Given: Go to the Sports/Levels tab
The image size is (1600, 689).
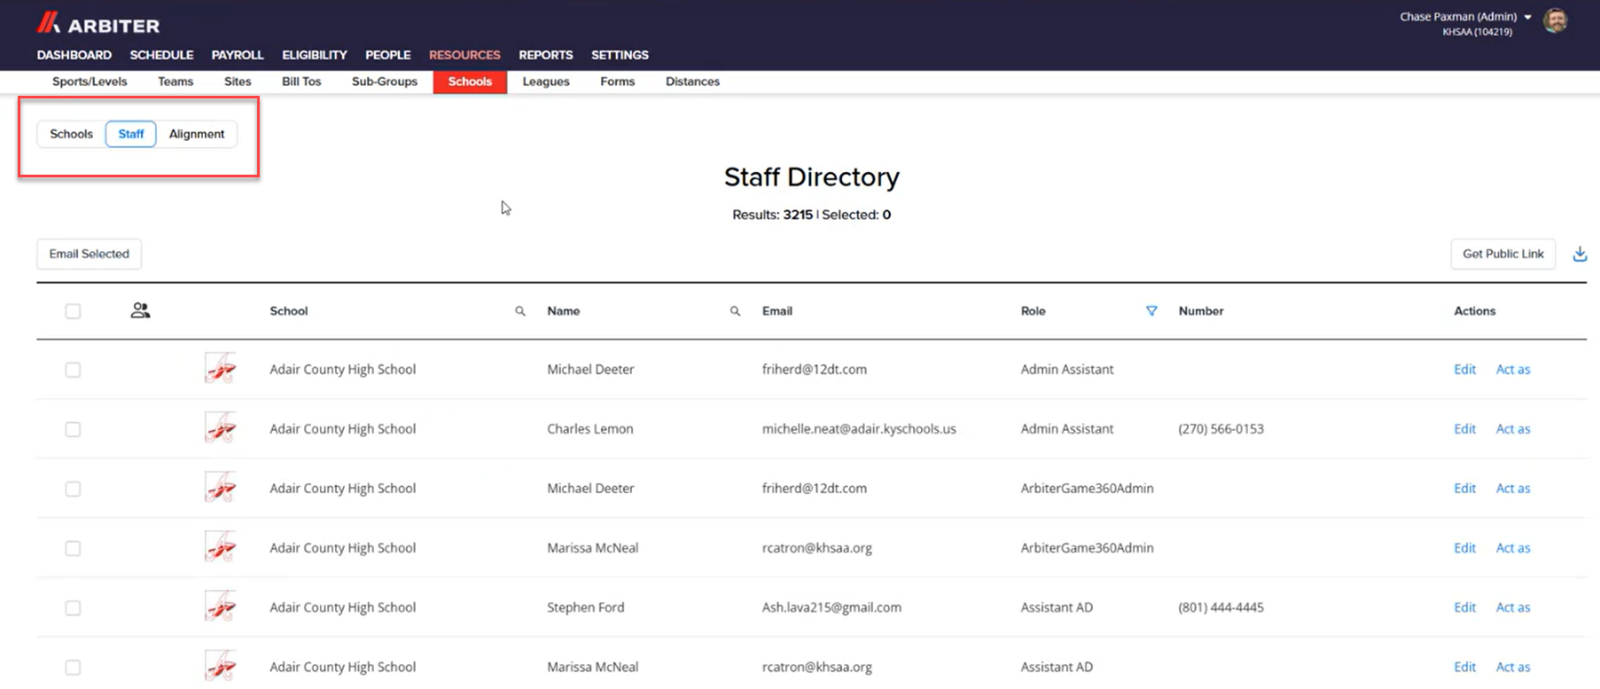Looking at the screenshot, I should click(x=90, y=82).
